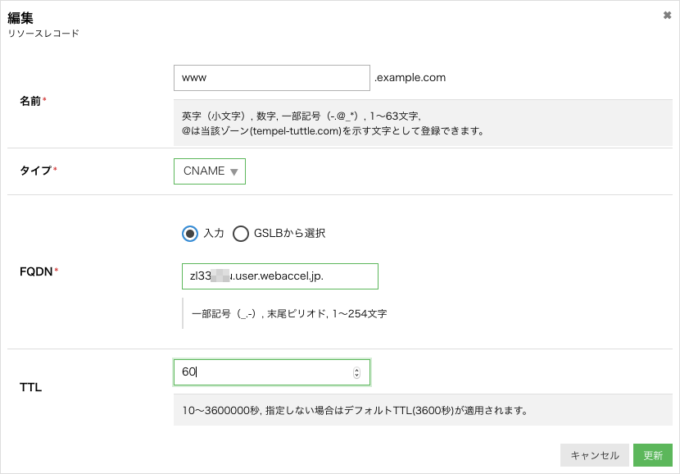
Task: Click the .example.com domain suffix text
Action: click(410, 77)
